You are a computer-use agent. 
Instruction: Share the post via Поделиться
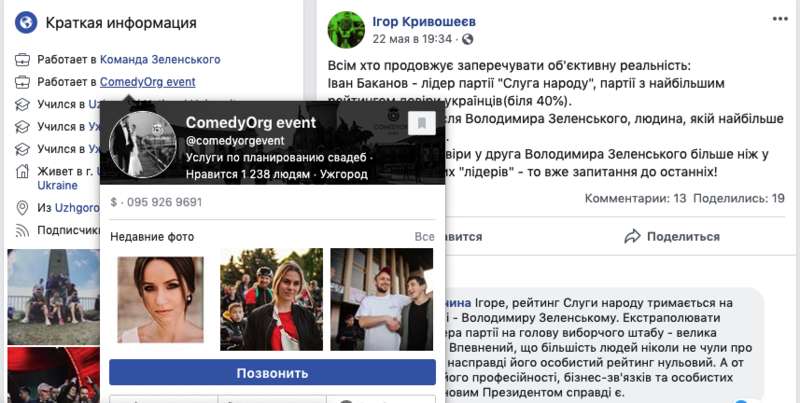click(x=672, y=237)
